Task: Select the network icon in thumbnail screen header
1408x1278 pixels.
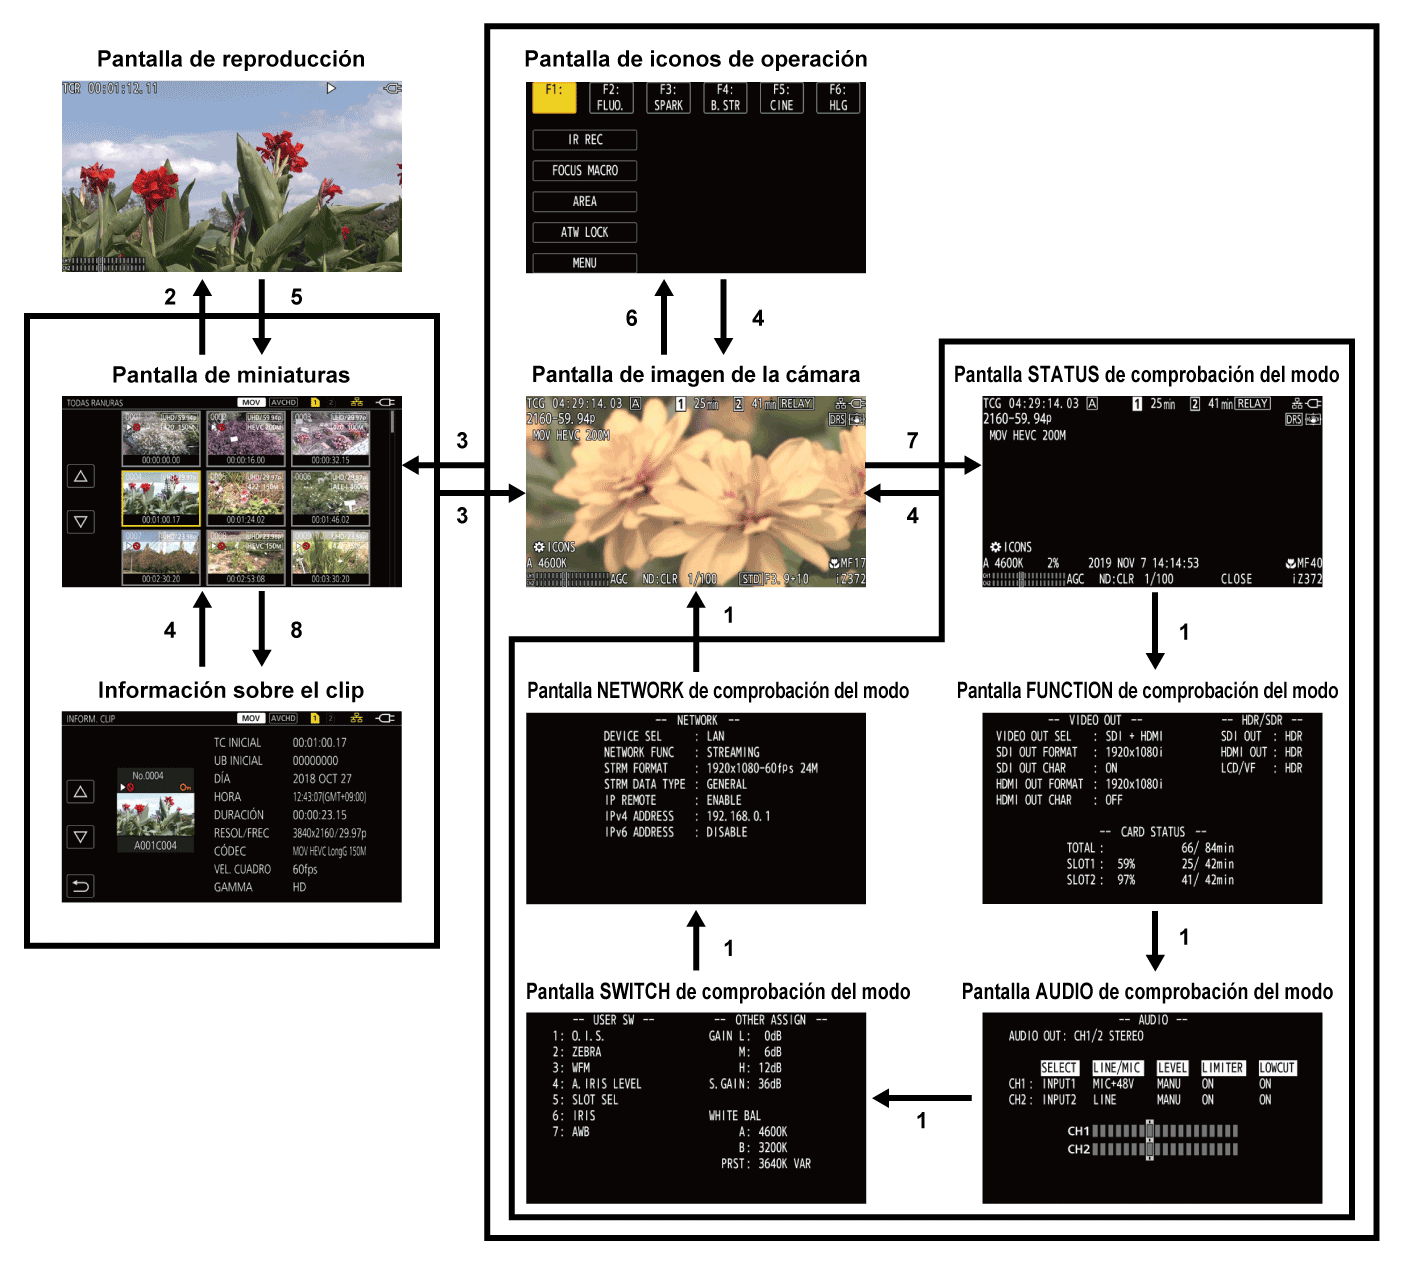Action: click(x=355, y=402)
